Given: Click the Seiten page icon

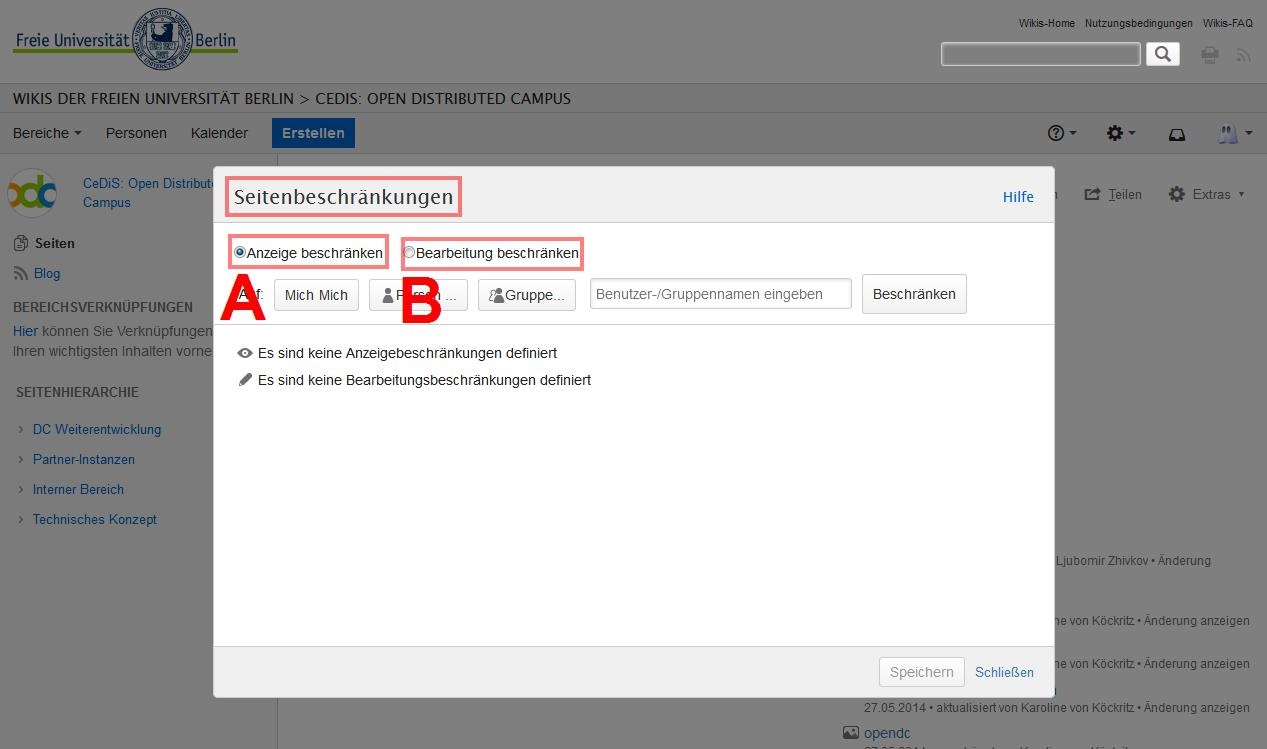Looking at the screenshot, I should point(21,243).
